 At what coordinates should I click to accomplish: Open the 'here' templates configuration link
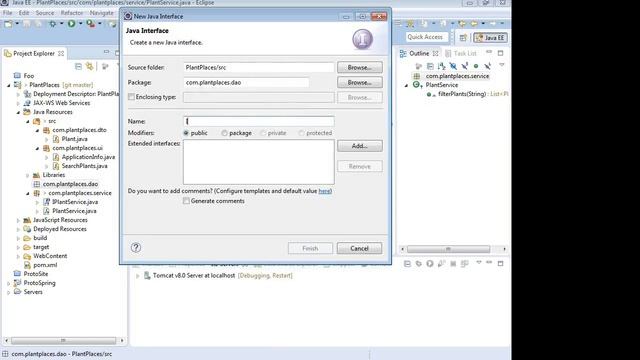click(324, 191)
